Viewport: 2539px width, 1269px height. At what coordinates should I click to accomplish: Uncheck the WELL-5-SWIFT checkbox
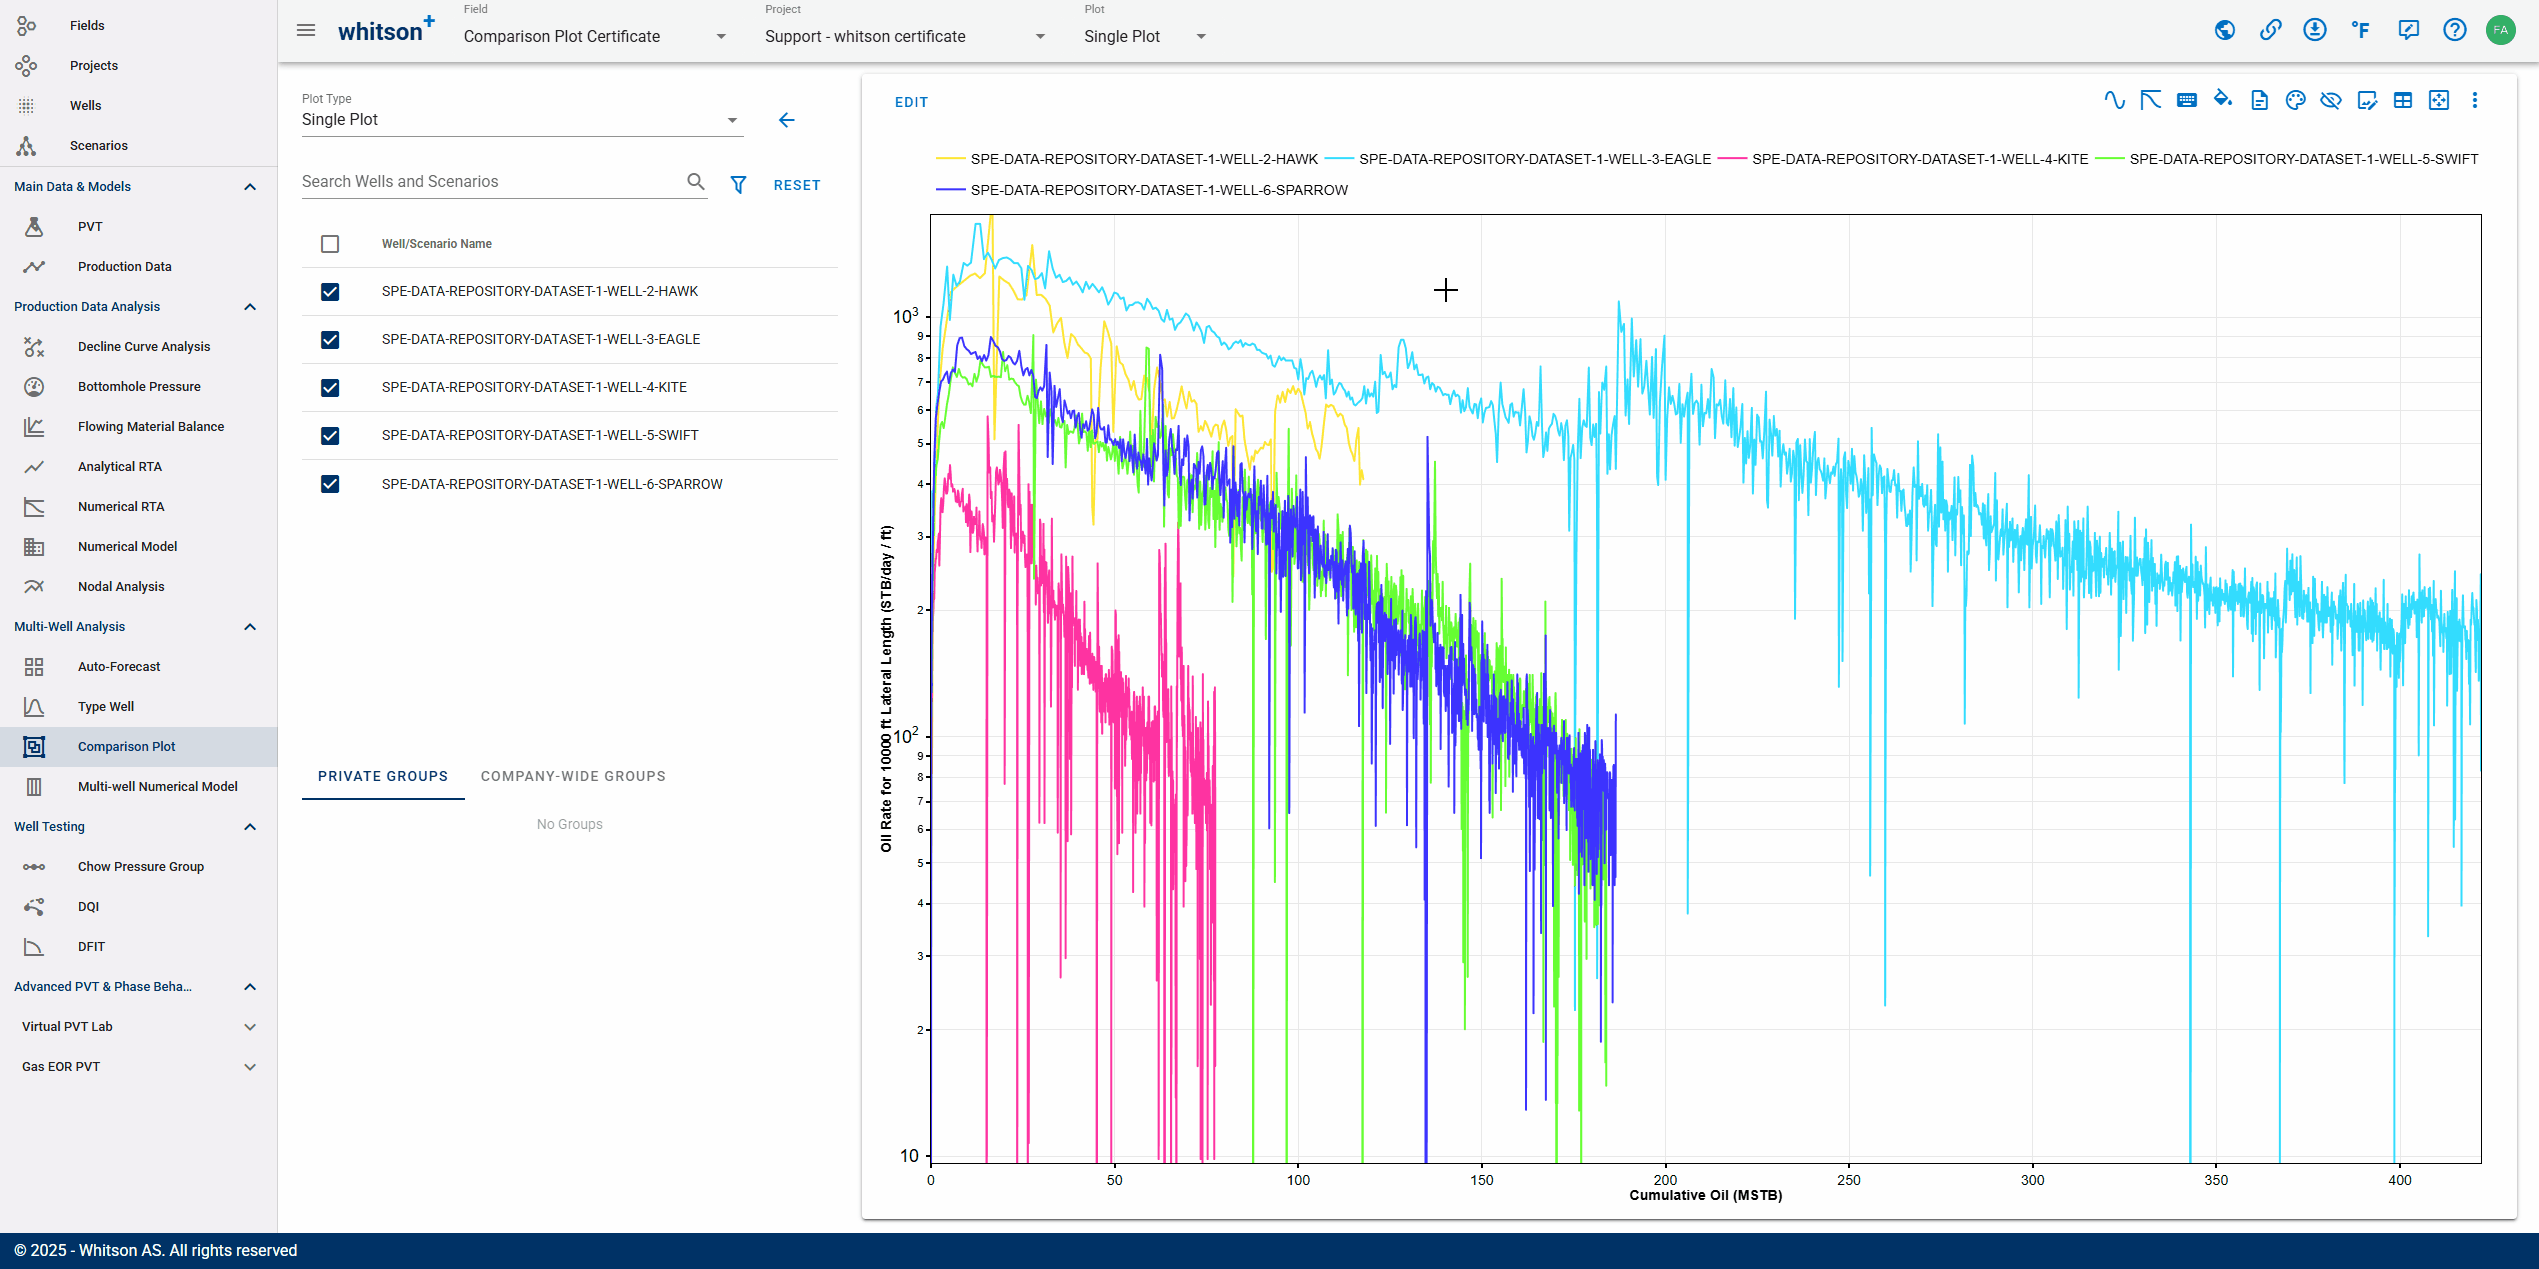click(330, 436)
